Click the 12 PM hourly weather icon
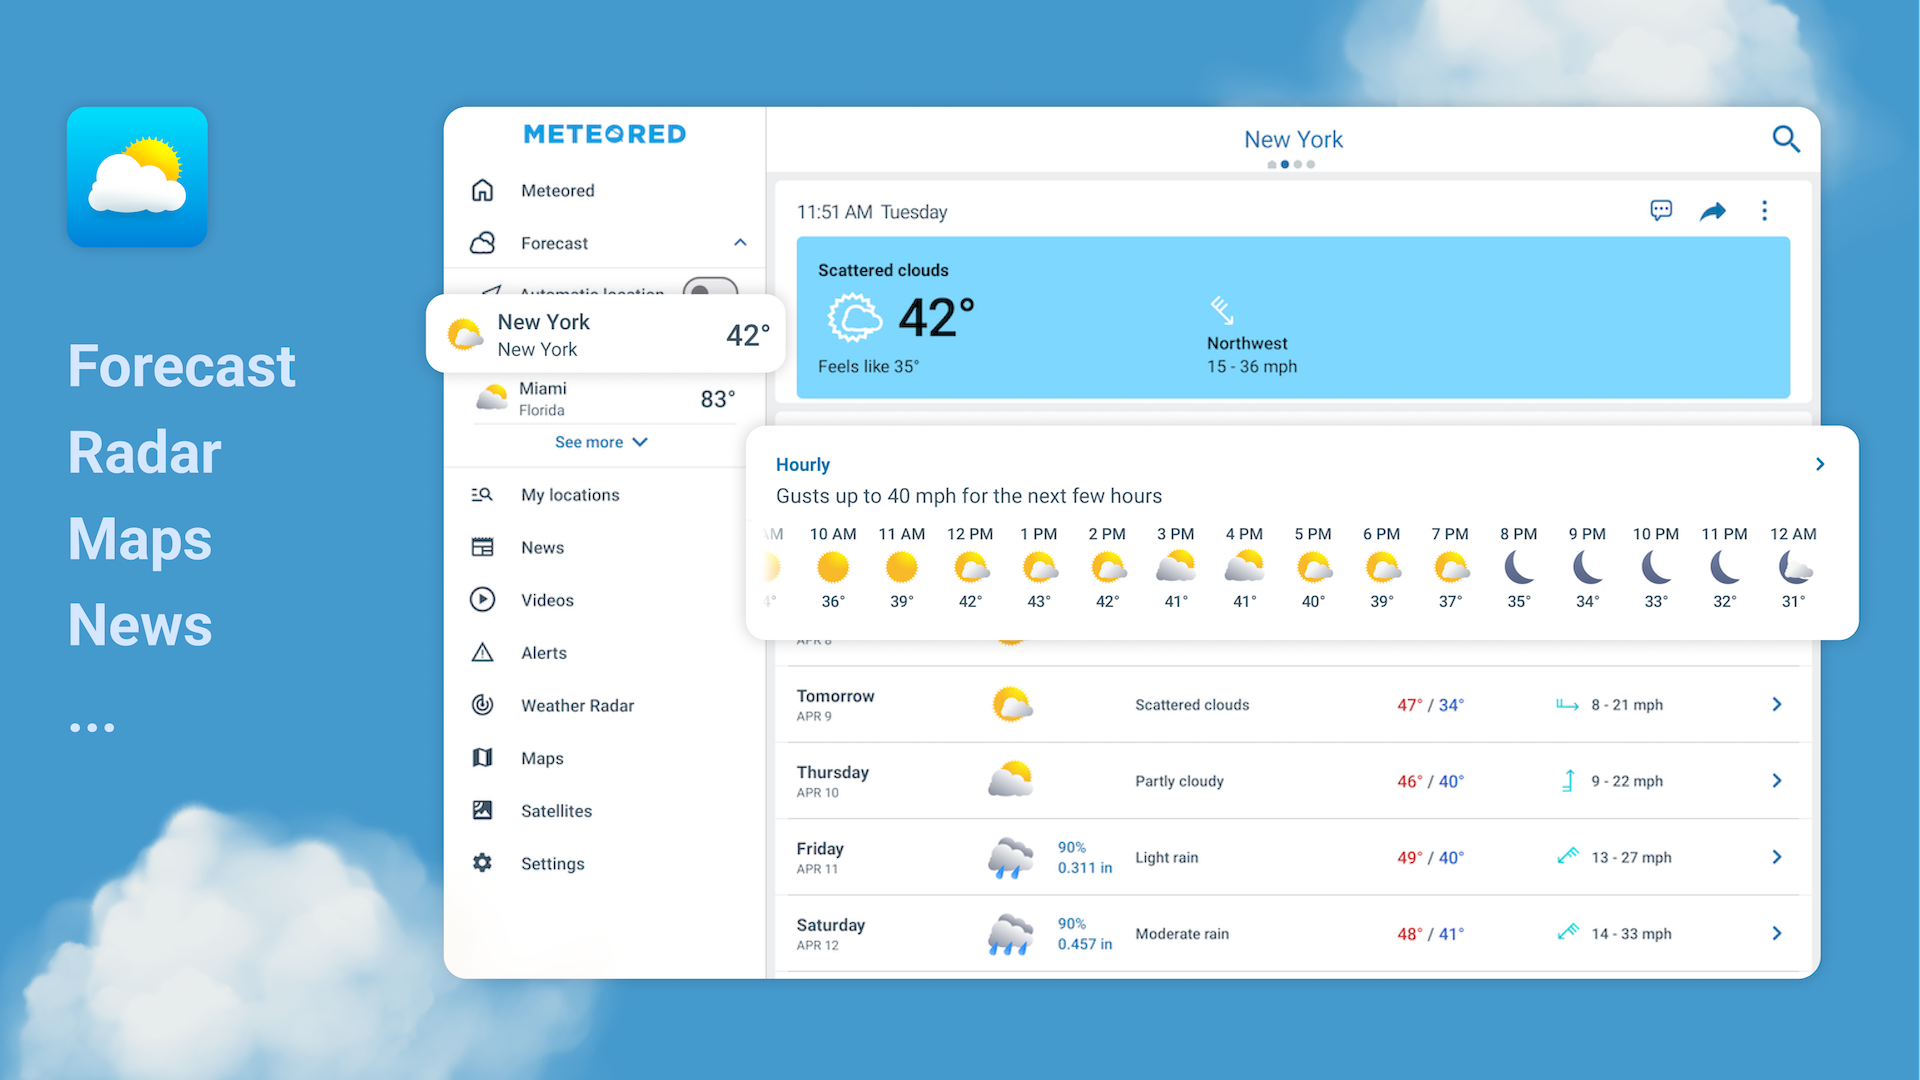The height and width of the screenshot is (1080, 1920). [x=971, y=568]
